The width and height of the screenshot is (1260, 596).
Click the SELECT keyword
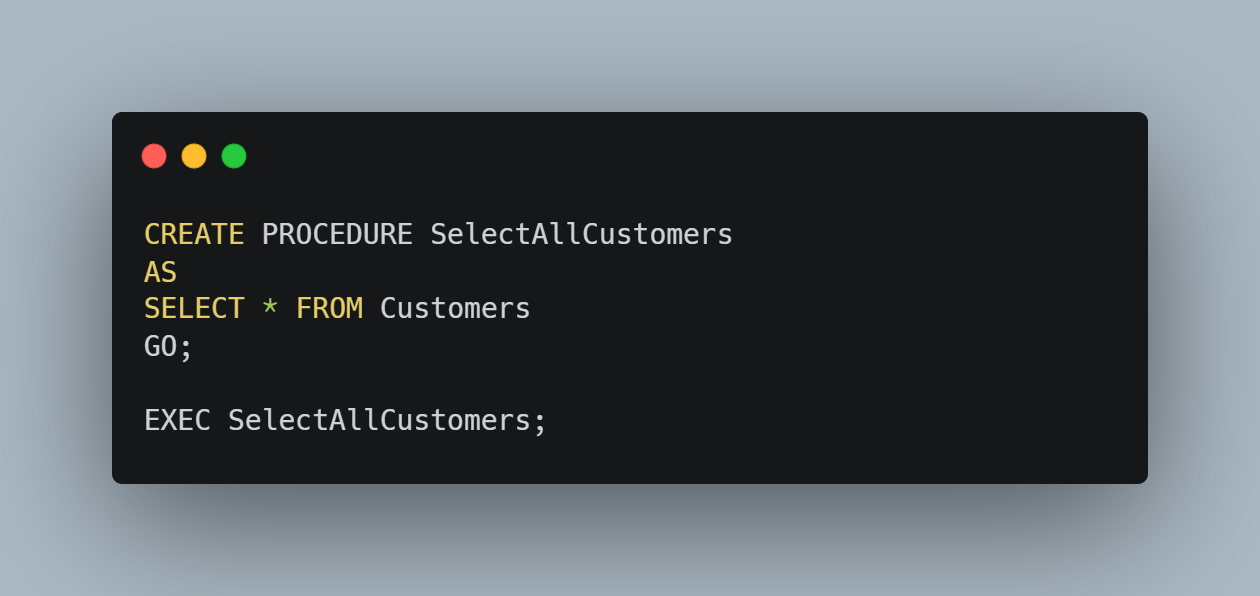(194, 308)
